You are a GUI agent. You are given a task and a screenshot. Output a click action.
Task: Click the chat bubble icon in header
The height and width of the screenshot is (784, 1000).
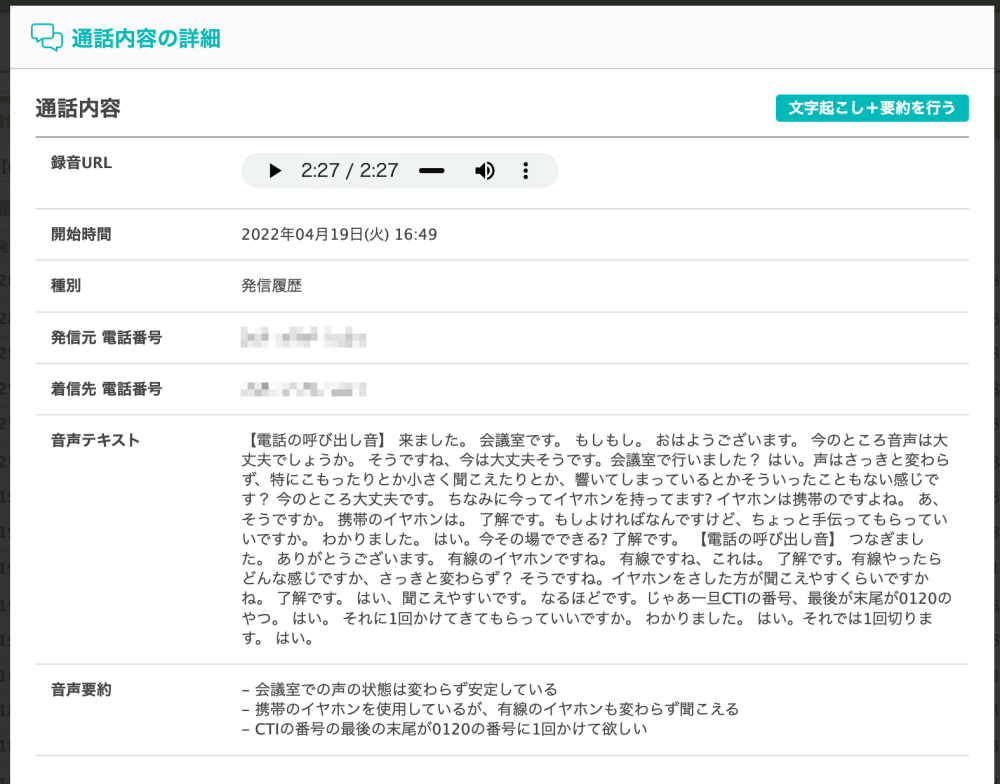[47, 38]
